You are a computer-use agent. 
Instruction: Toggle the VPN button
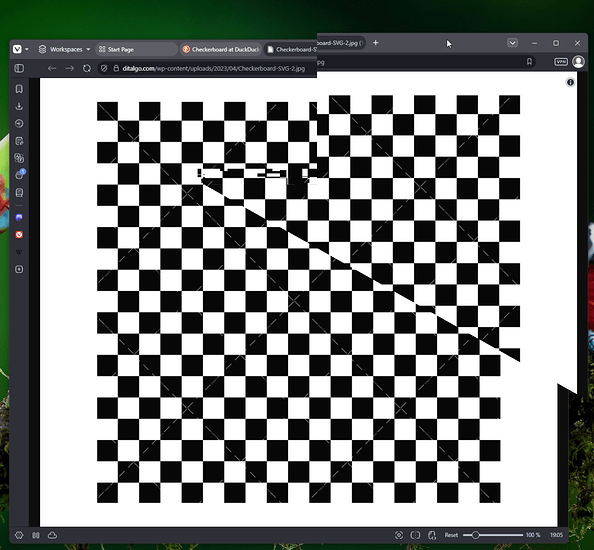(x=561, y=62)
